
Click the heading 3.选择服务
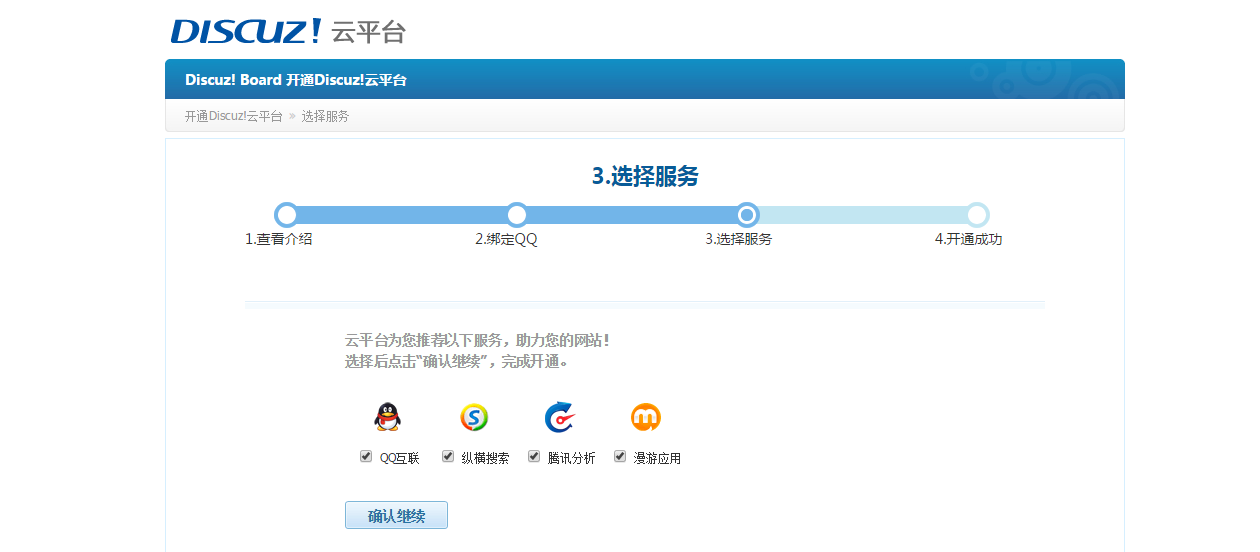tap(645, 177)
